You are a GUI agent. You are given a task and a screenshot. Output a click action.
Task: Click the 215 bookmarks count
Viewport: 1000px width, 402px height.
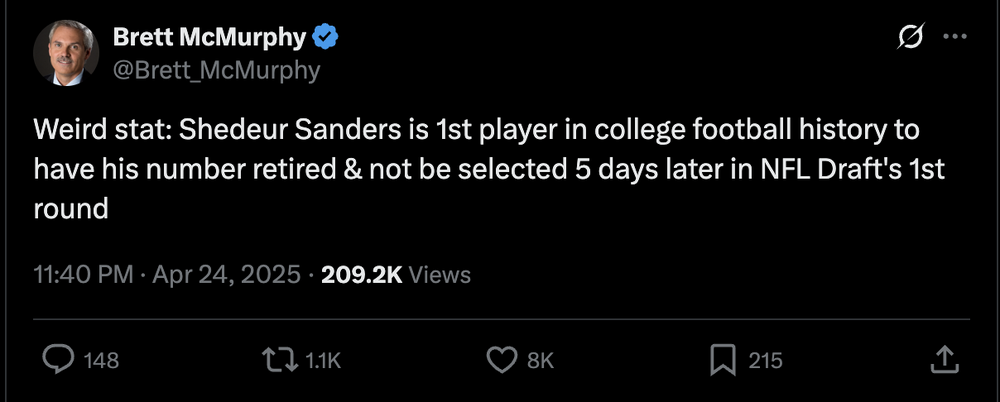pyautogui.click(x=765, y=361)
